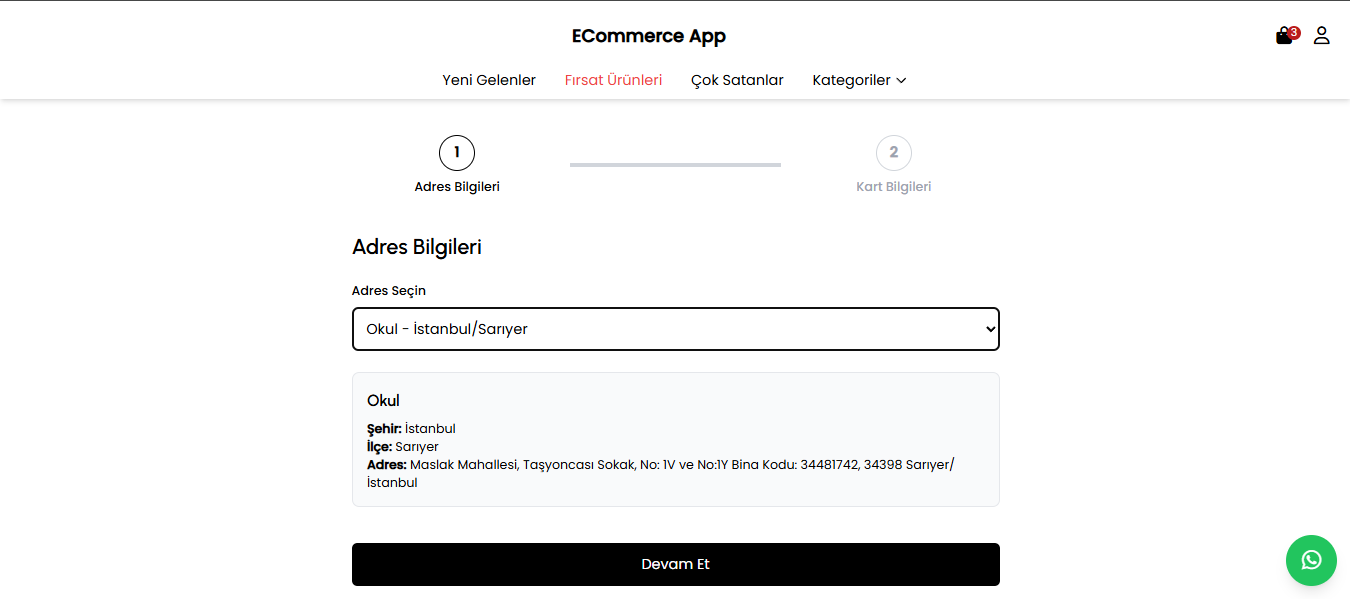Click the account profile icon
Screen dimensions: 1350x599
pos(1322,35)
